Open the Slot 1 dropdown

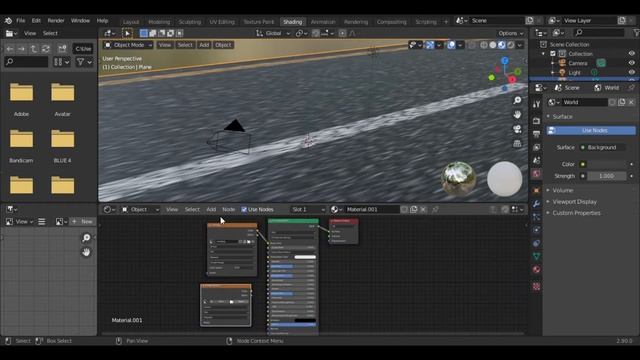pos(308,209)
